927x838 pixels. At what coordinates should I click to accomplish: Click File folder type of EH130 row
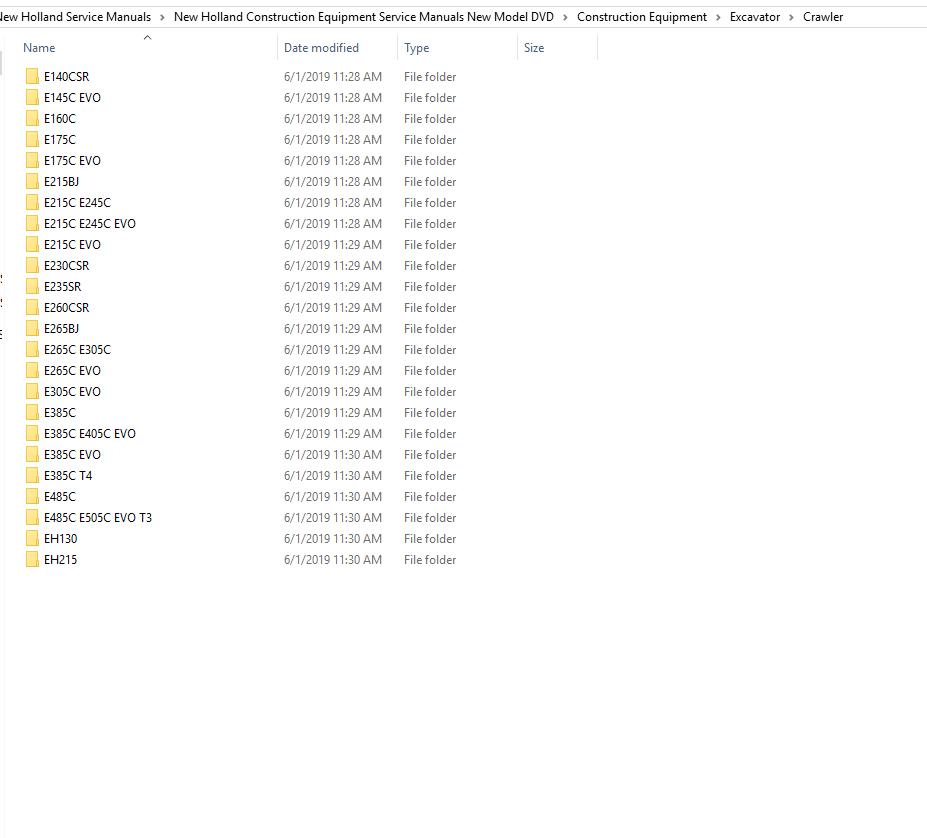[x=430, y=539]
